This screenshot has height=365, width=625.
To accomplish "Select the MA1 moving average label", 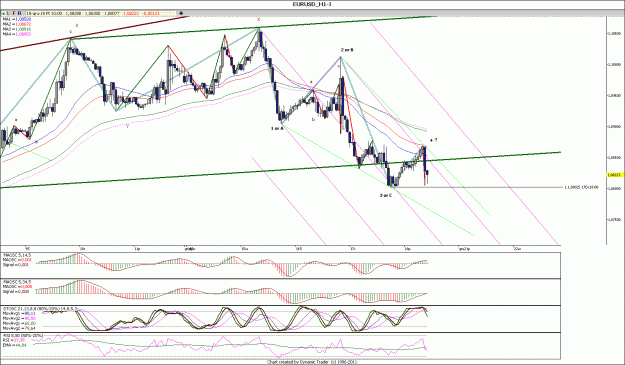I will (x=17, y=19).
